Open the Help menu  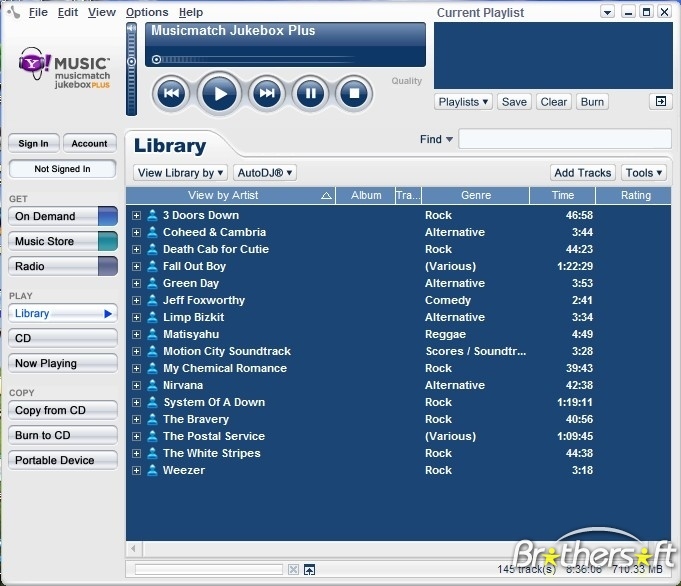pos(191,12)
